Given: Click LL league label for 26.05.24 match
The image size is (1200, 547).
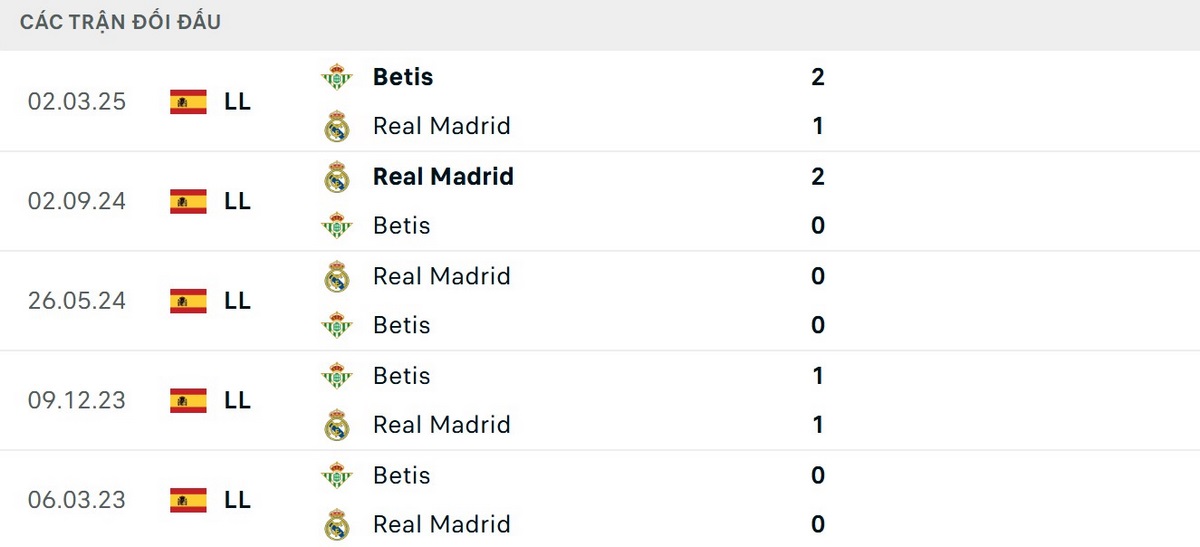Looking at the screenshot, I should click(237, 300).
